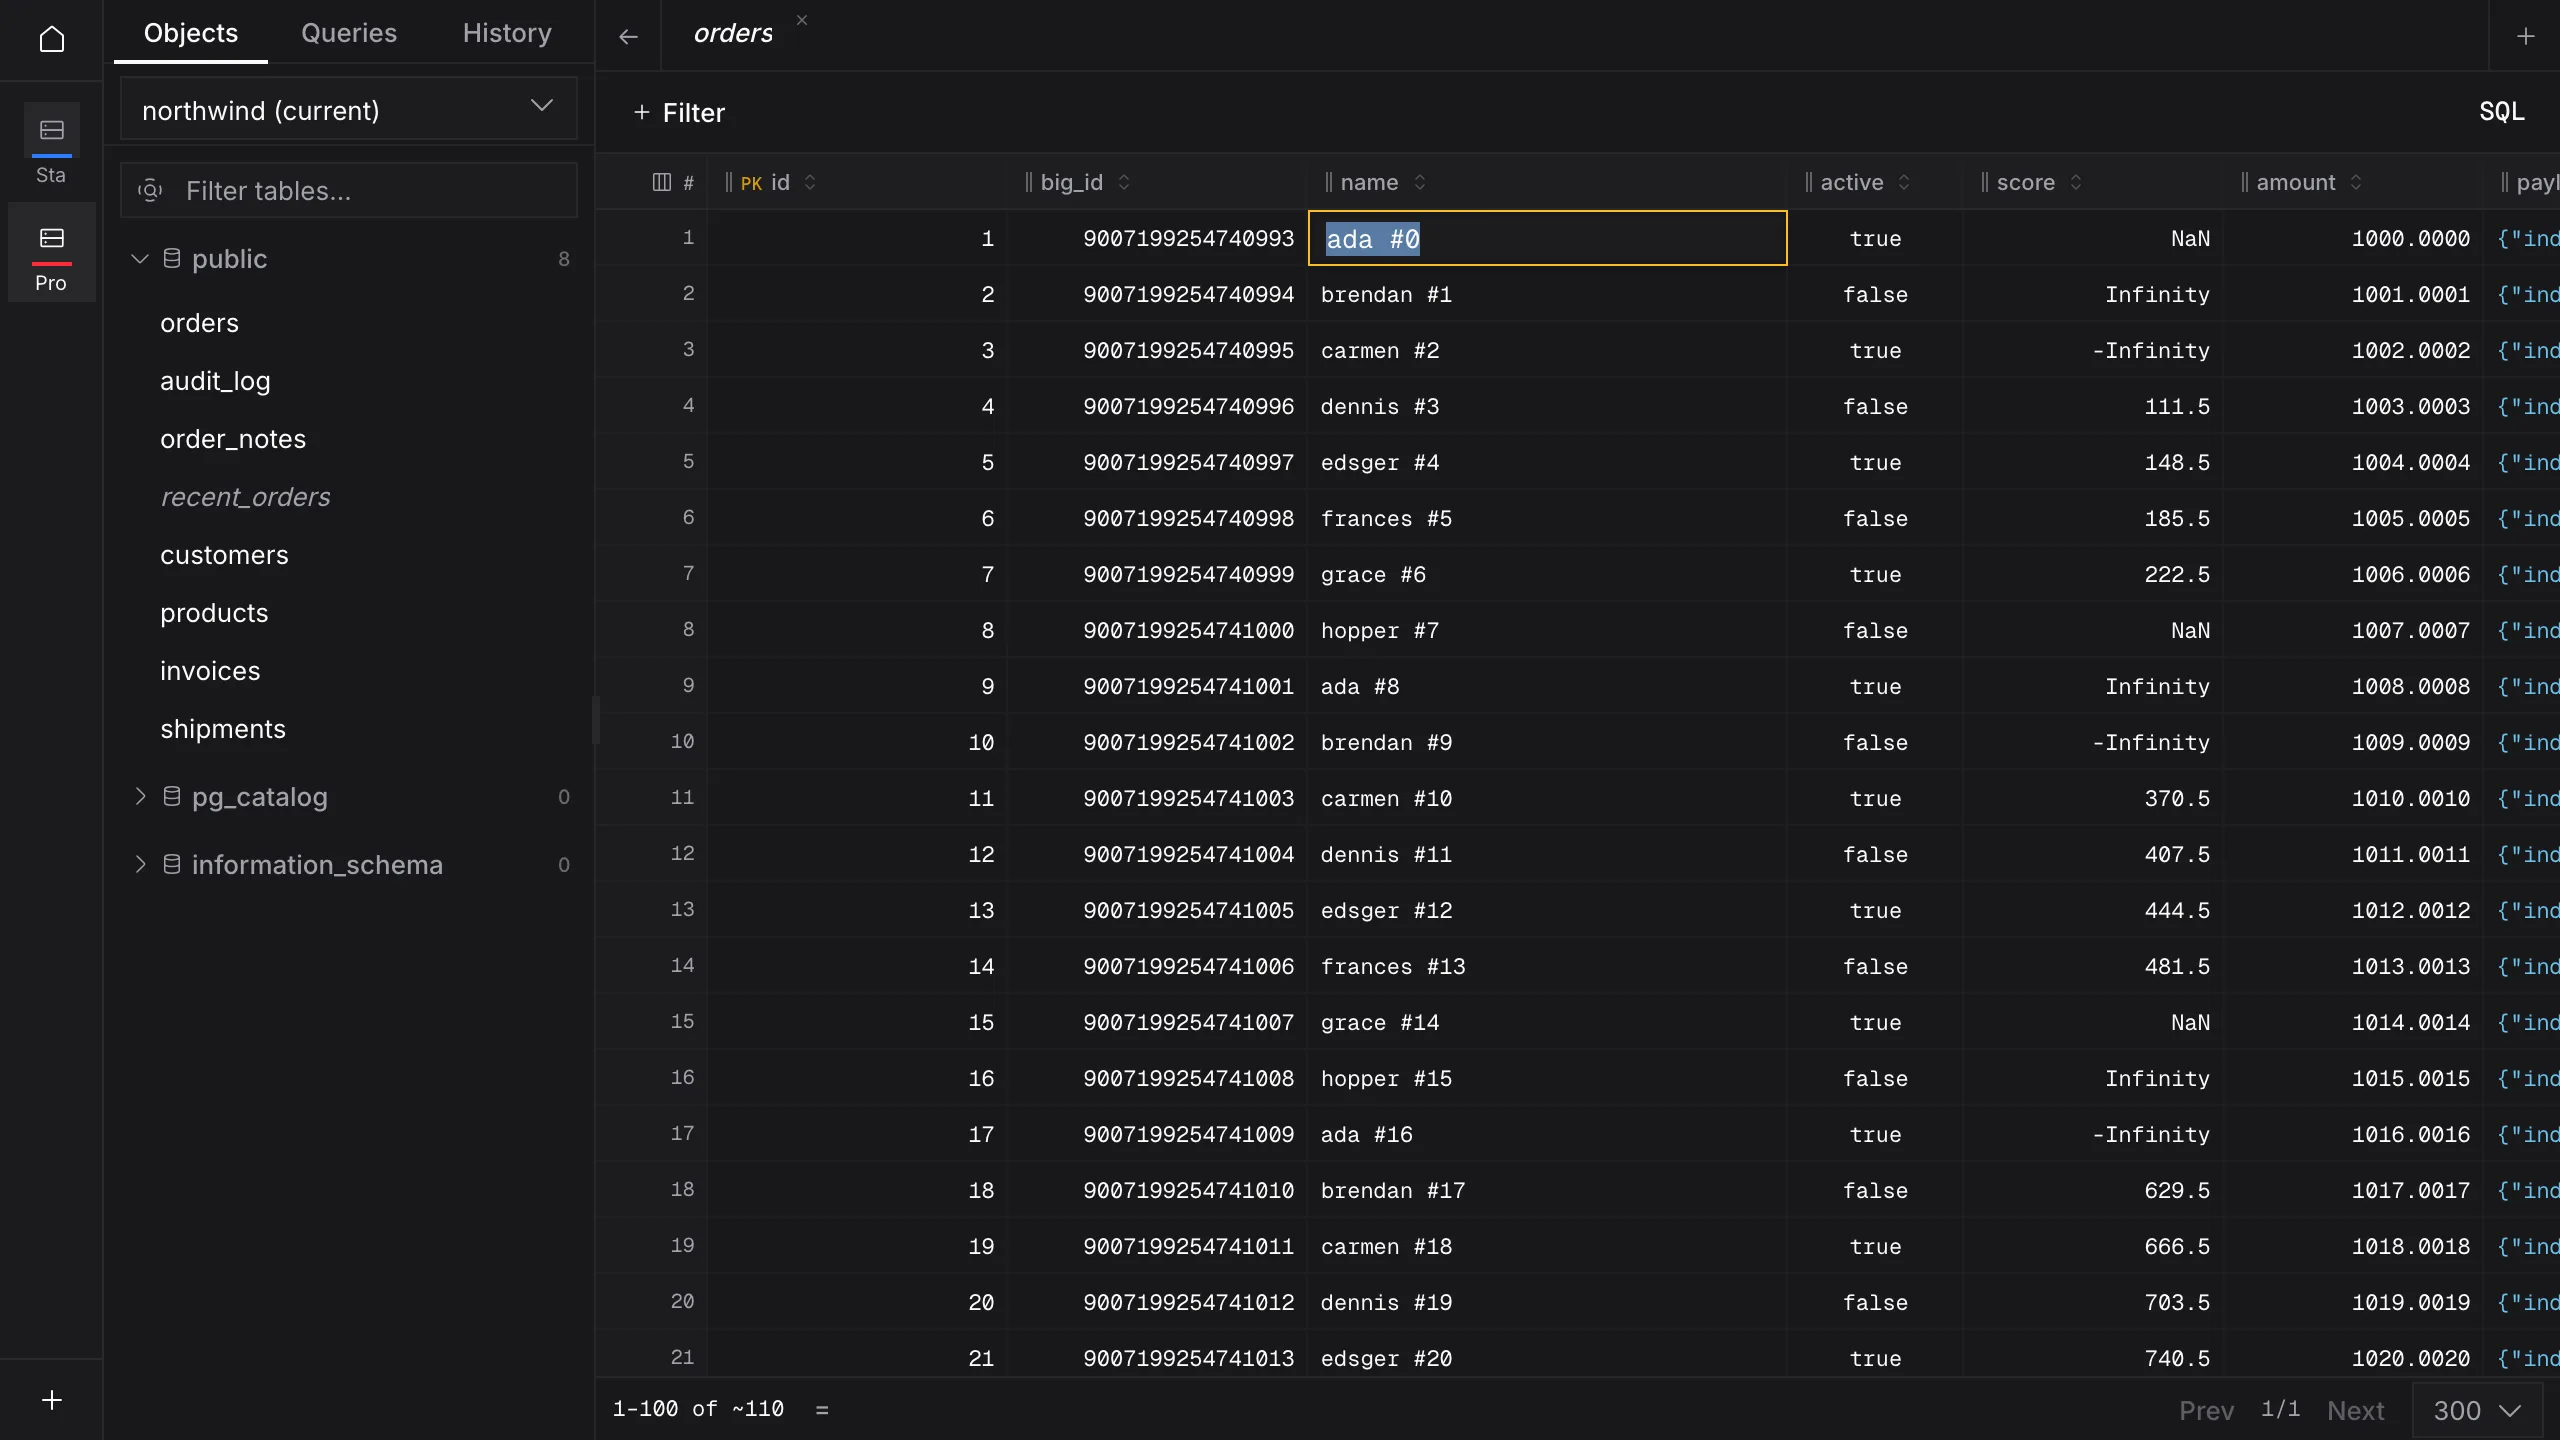This screenshot has height=1440, width=2560.
Task: Open the orders table in tree
Action: tap(199, 323)
